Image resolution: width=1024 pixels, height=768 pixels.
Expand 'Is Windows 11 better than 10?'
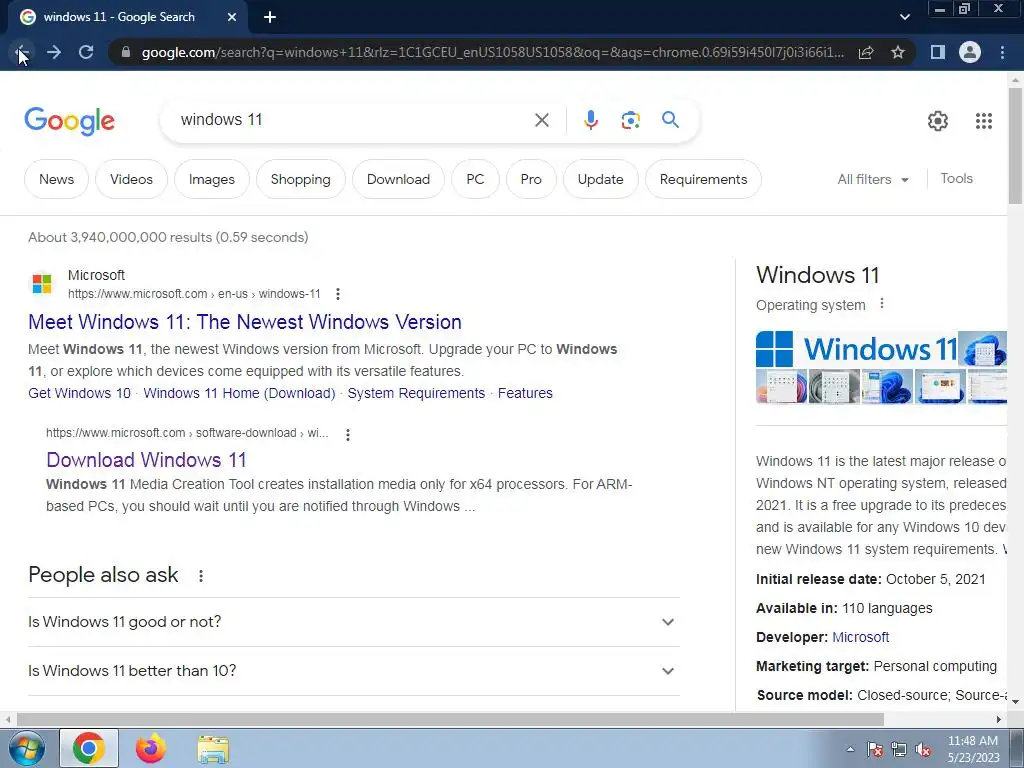click(353, 671)
